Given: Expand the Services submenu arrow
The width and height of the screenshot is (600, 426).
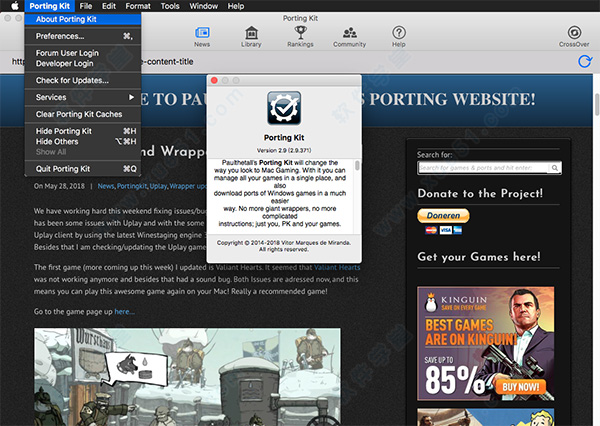Looking at the screenshot, I should pyautogui.click(x=131, y=97).
